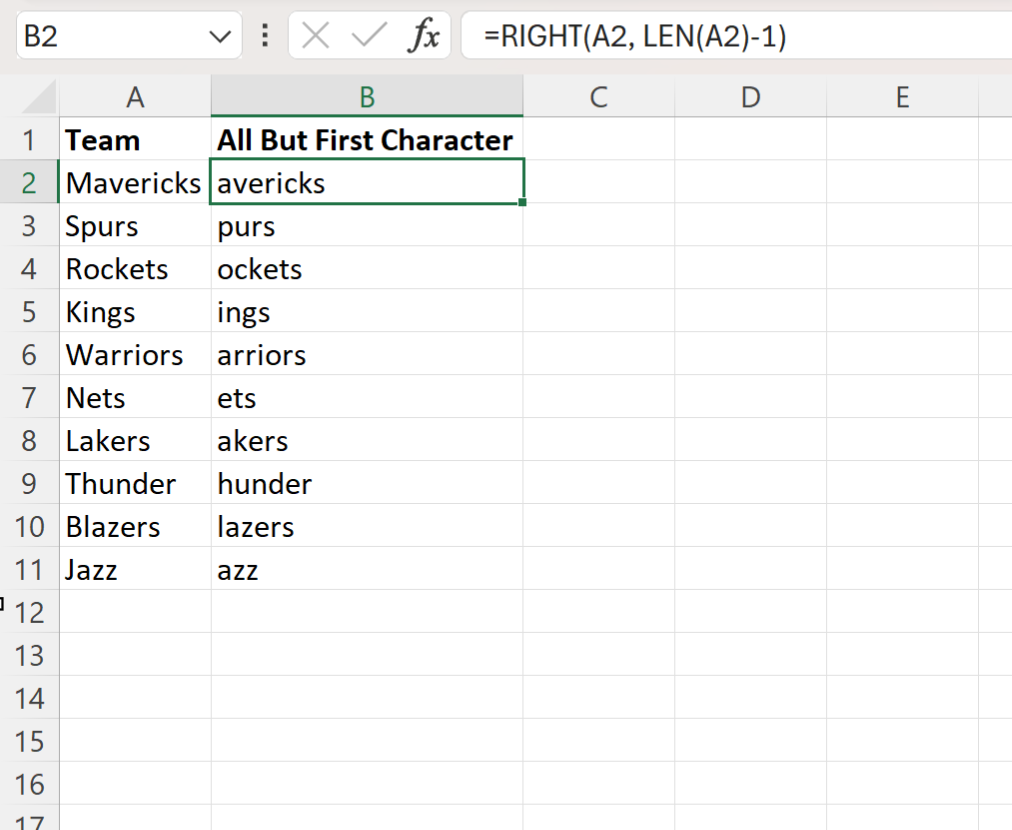Viewport: 1012px width, 830px height.
Task: Select the cell containing 'Warriors'
Action: pos(135,354)
